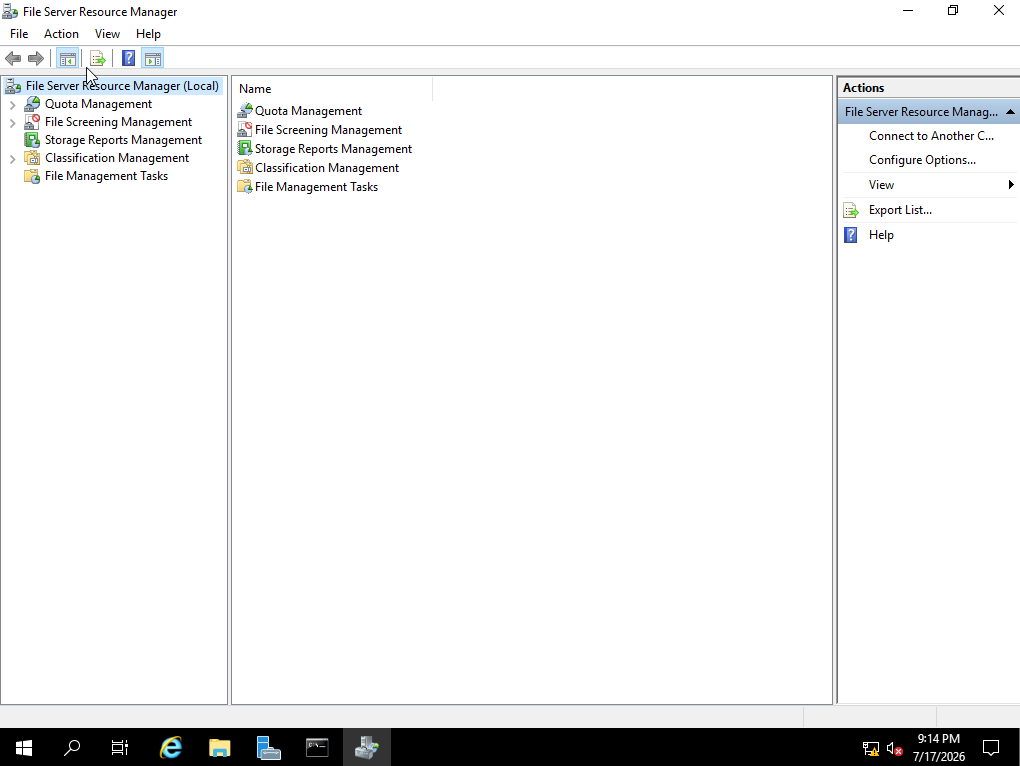Click the Quota Management tree icon

click(x=32, y=104)
